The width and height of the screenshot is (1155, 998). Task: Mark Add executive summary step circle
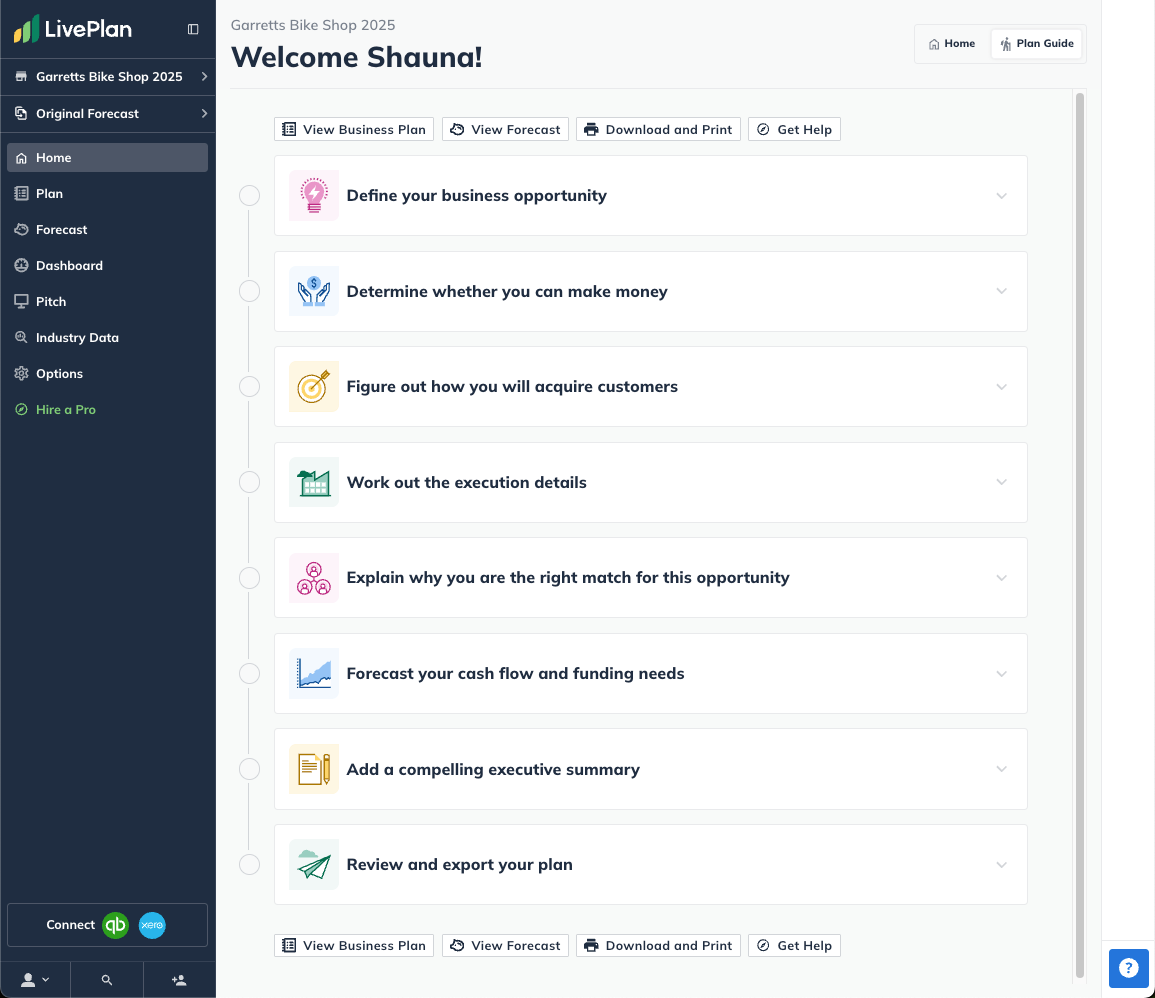(x=250, y=769)
